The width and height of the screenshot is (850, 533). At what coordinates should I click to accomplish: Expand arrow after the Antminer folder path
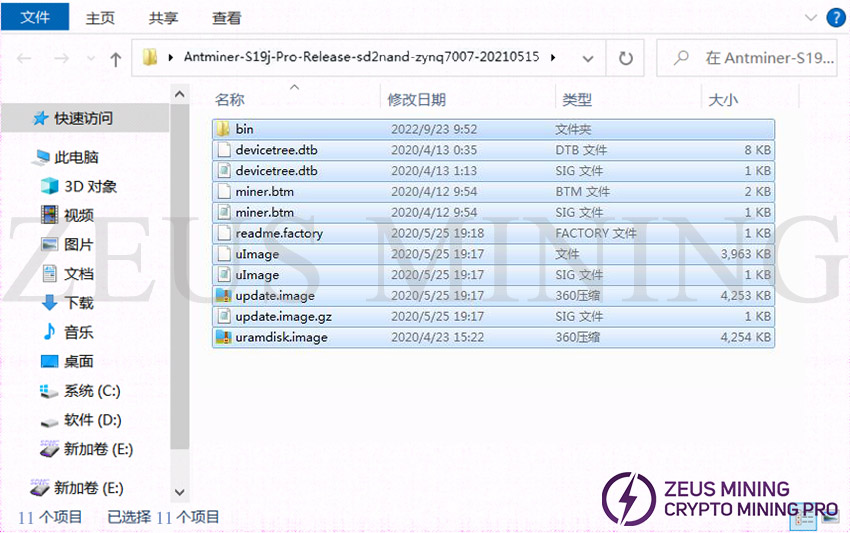tap(553, 57)
